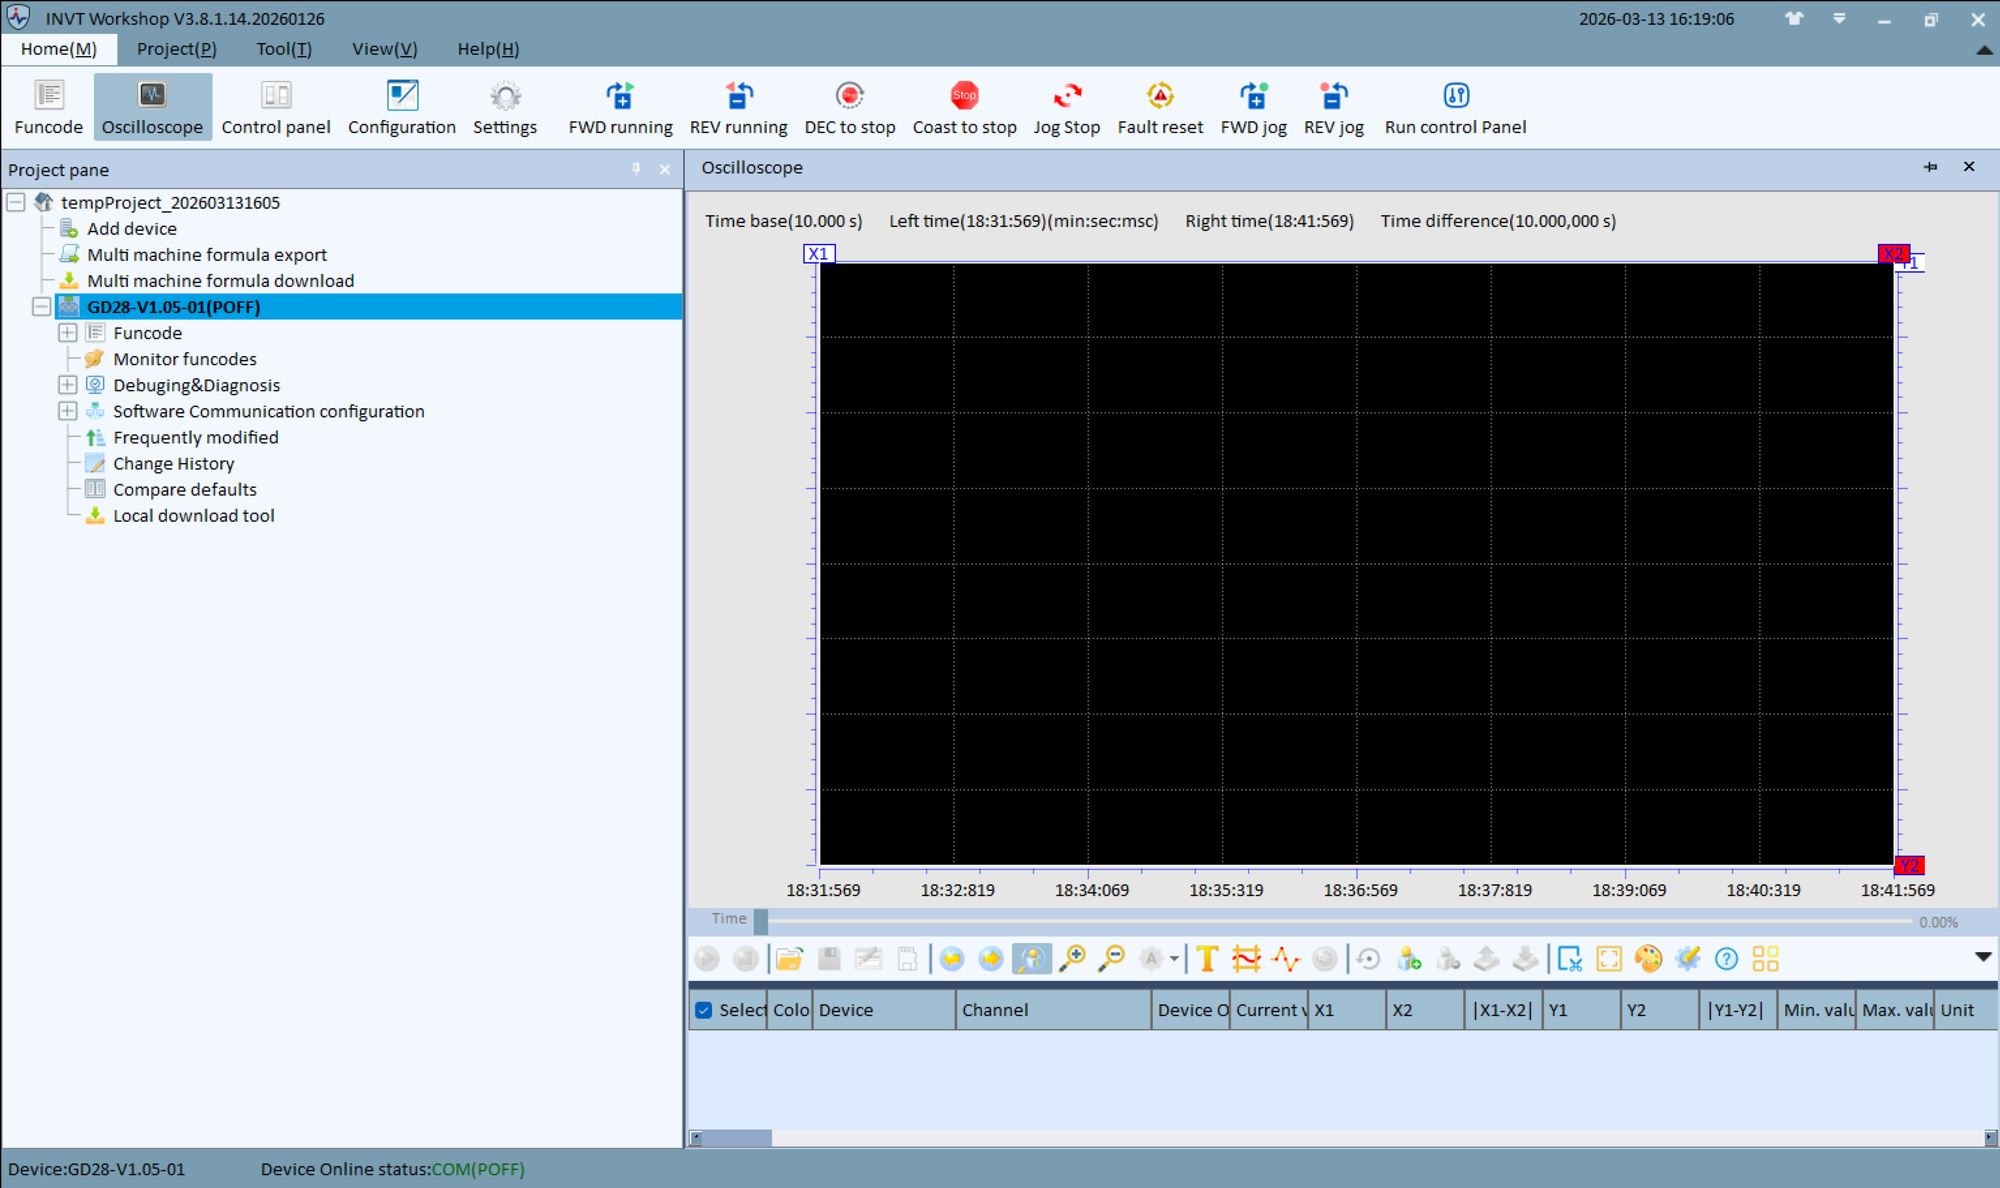Open the Project(P) menu
Image resolution: width=2000 pixels, height=1188 pixels.
pos(176,48)
